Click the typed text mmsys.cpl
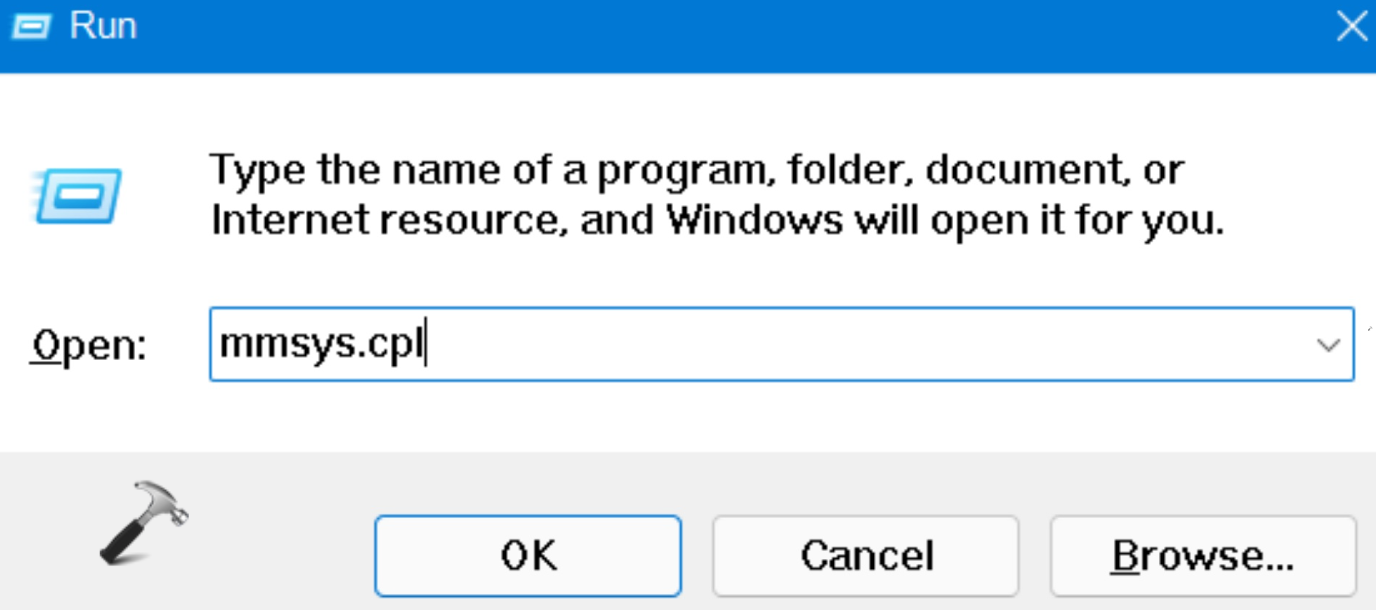1376x610 pixels. pos(320,345)
